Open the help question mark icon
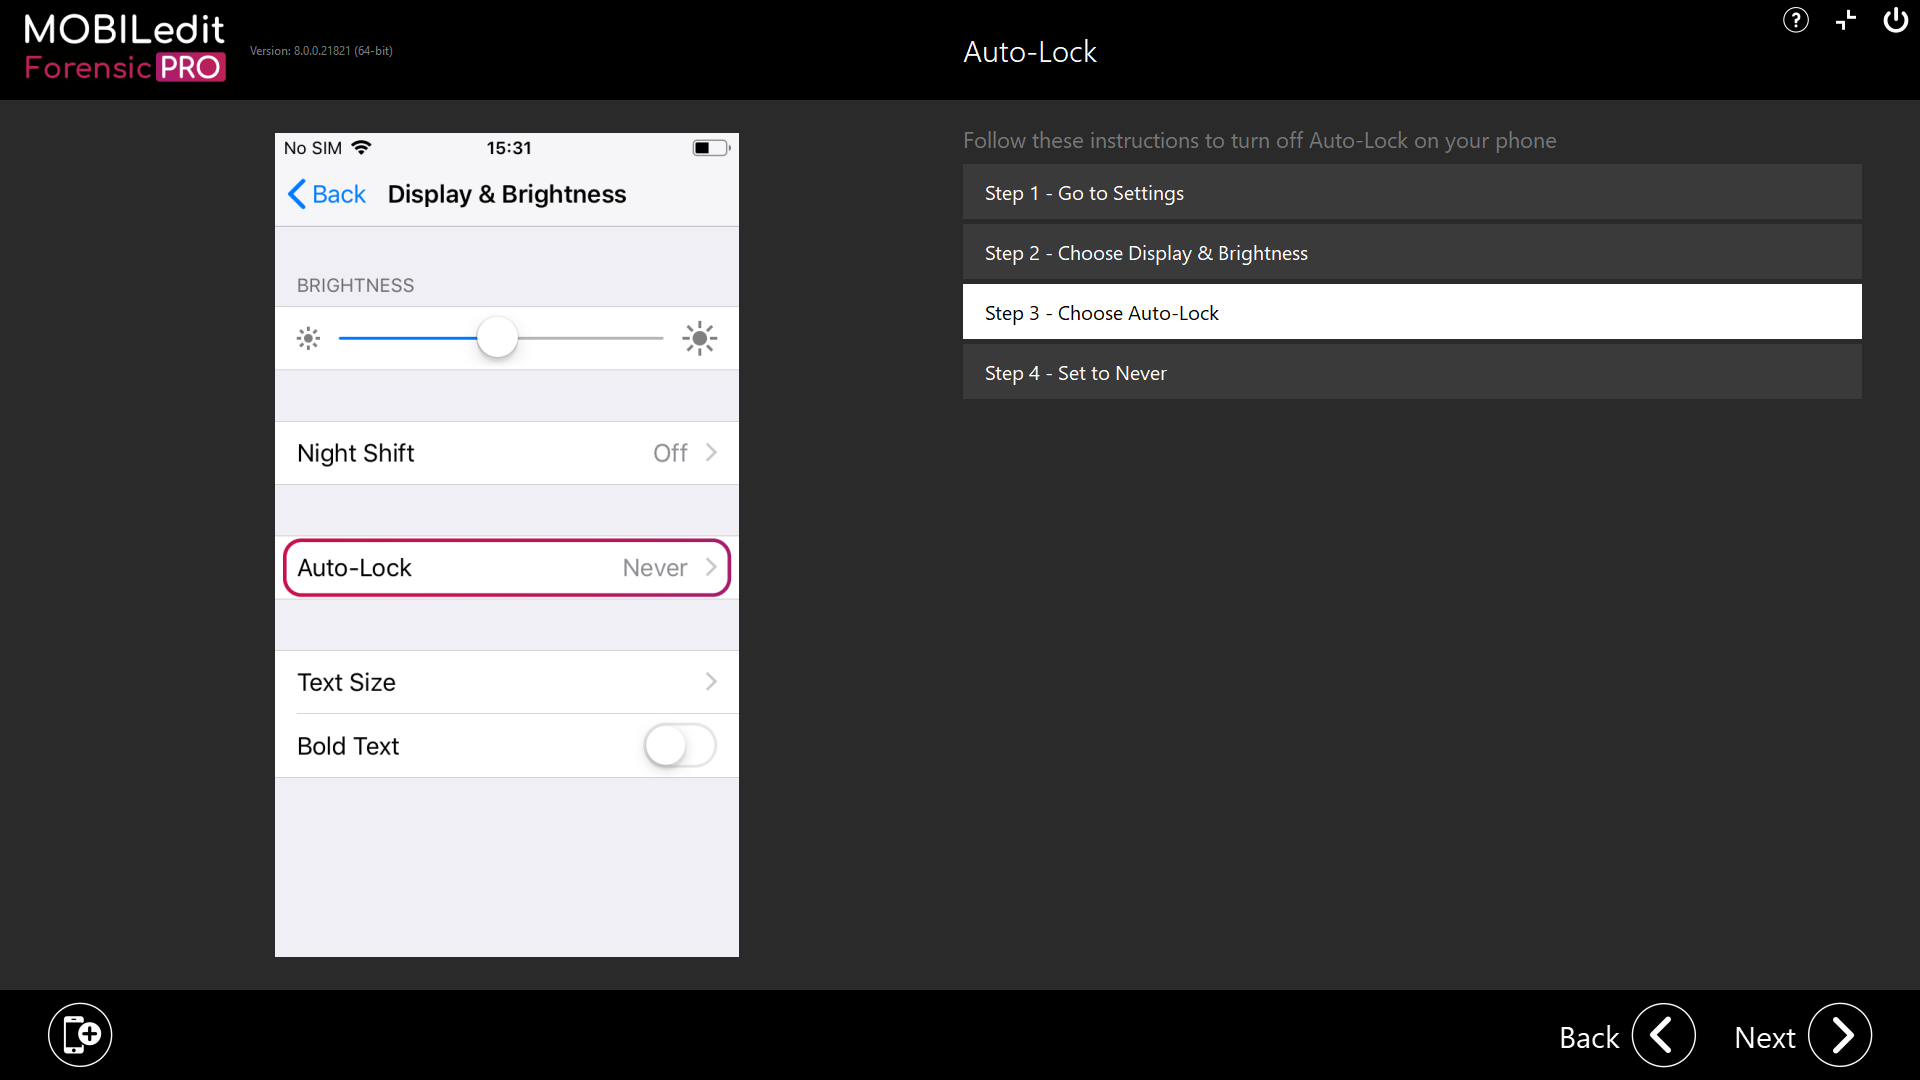The image size is (1920, 1080). click(1795, 20)
